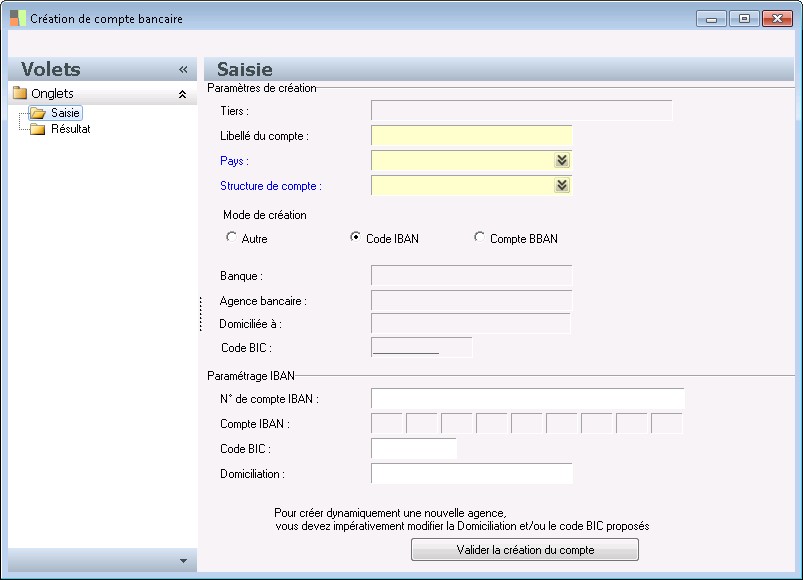803x580 pixels.
Task: Click the Onglets folder icon
Action: 19,94
